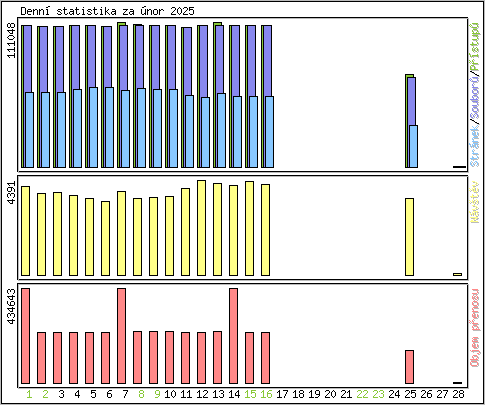This screenshot has height=405, width=485.
Task: Click green day number 1 on bottom axis
Action: click(29, 394)
